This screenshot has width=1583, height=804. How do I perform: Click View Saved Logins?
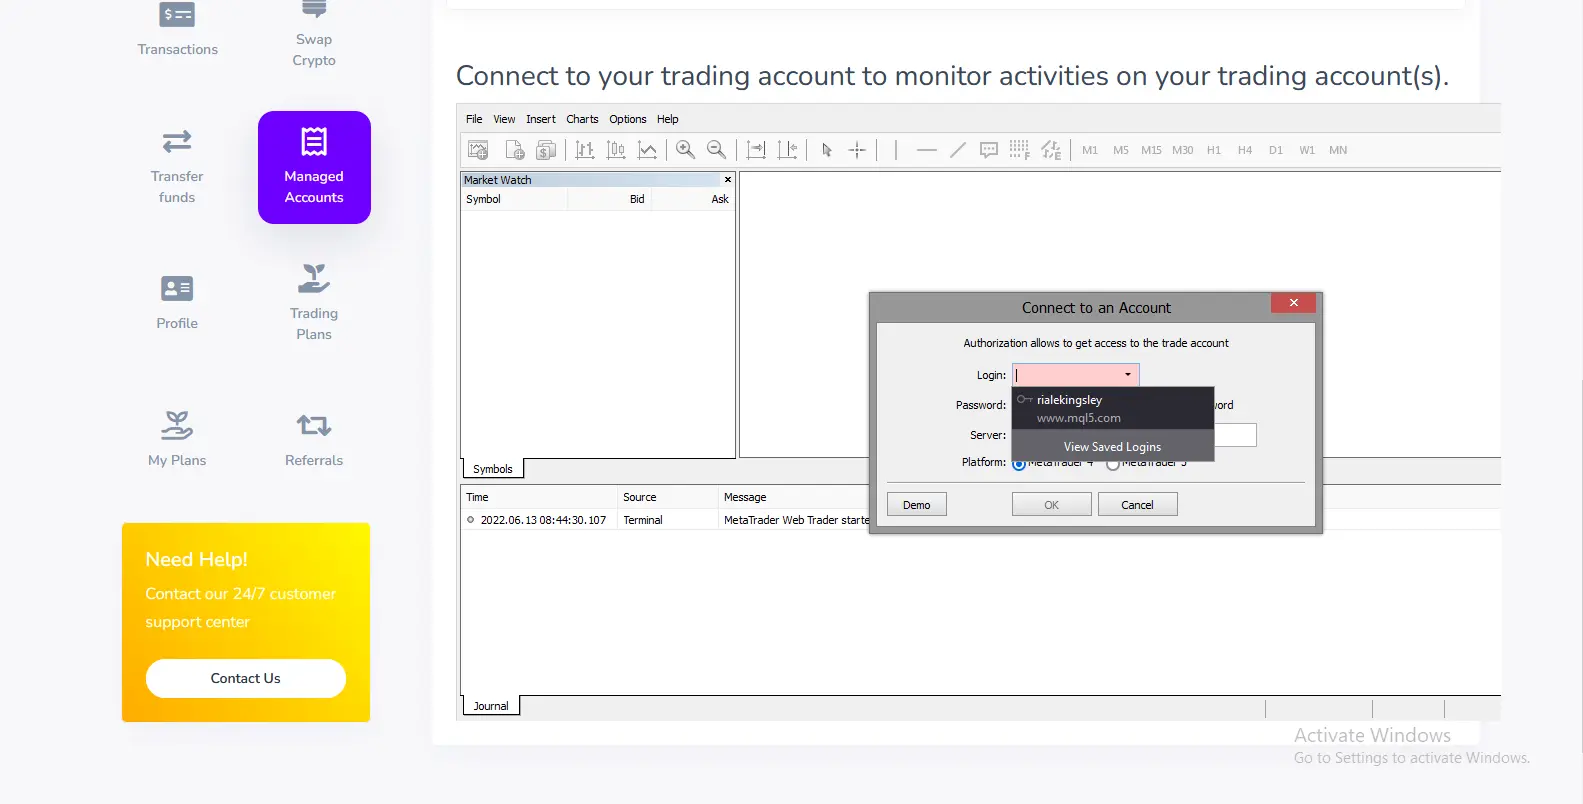(1113, 447)
